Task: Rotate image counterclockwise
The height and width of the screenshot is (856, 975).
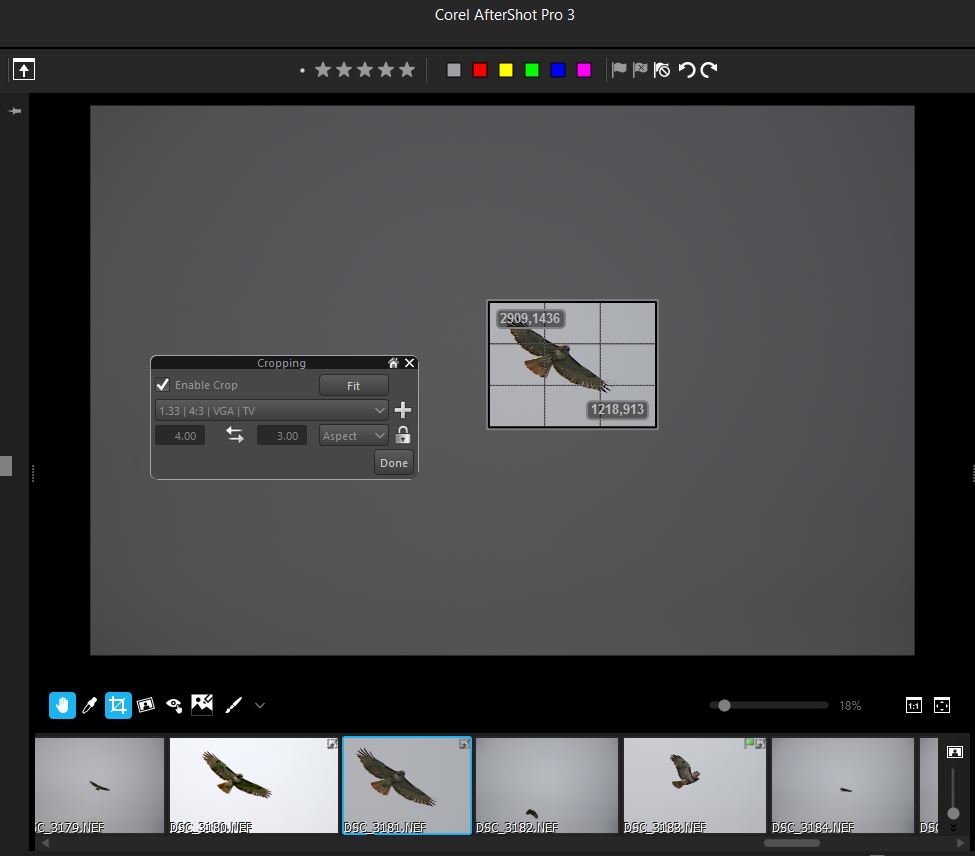Action: coord(687,70)
